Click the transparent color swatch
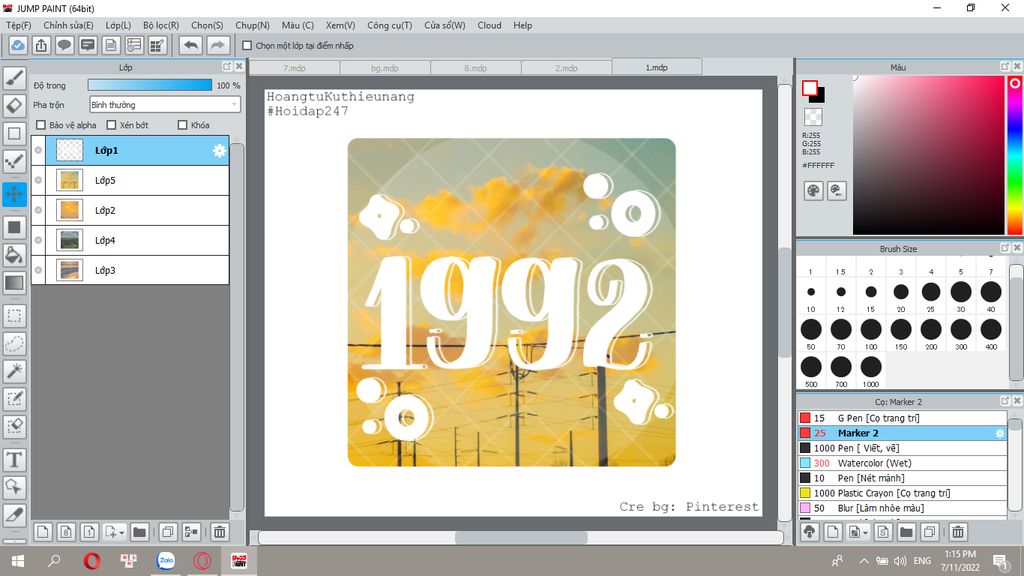This screenshot has width=1024, height=576. tap(813, 117)
